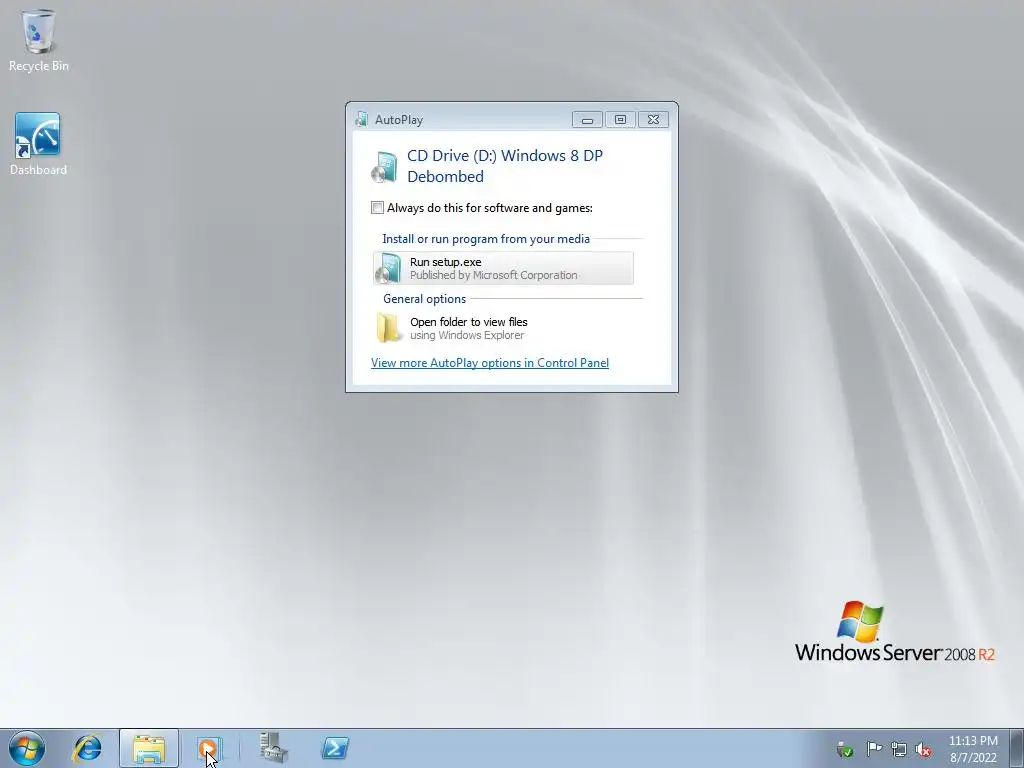Image resolution: width=1024 pixels, height=768 pixels.
Task: Click the 'Install or run program from your media' label
Action: pyautogui.click(x=486, y=239)
